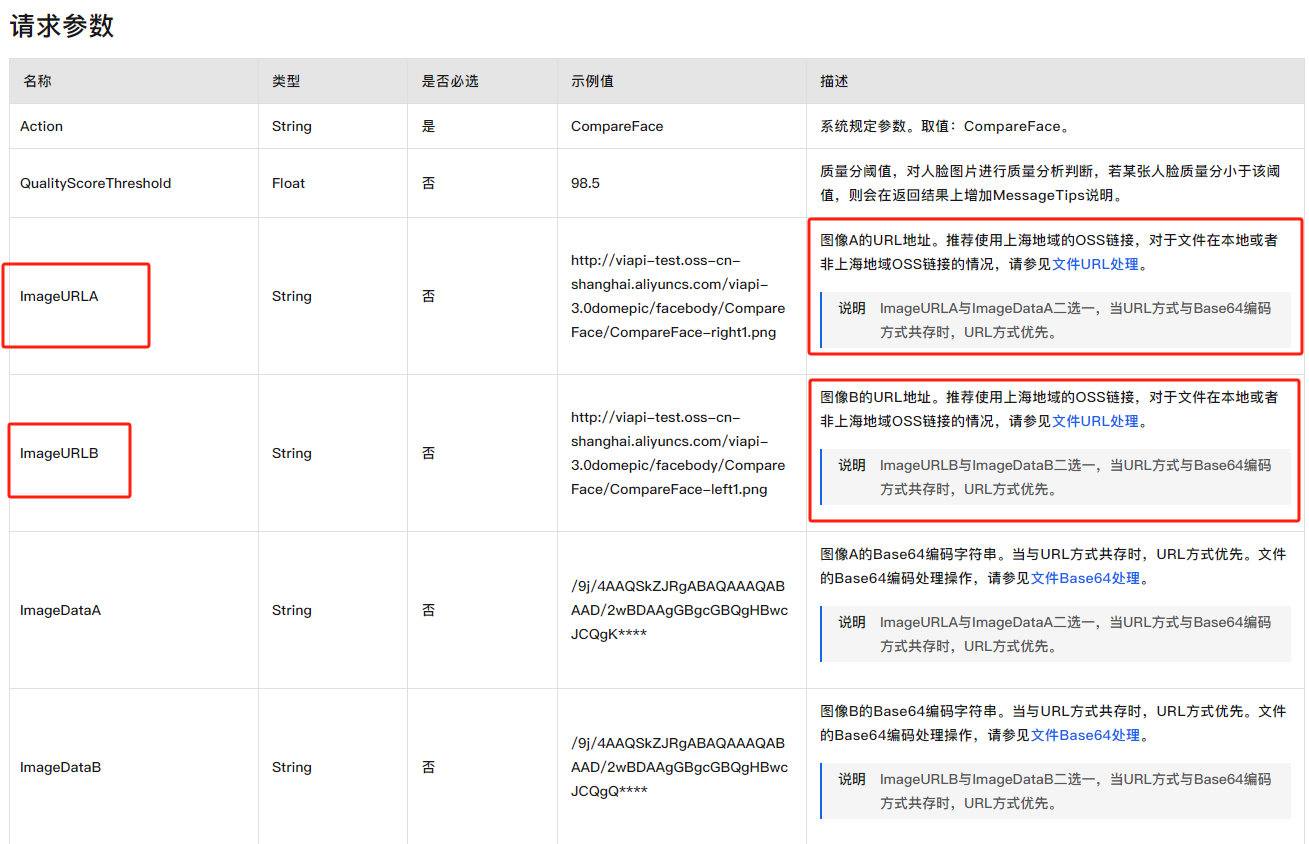Viewport: 1309px width, 844px height.
Task: Click the 说明 label in ImageURLB row
Action: 852,465
